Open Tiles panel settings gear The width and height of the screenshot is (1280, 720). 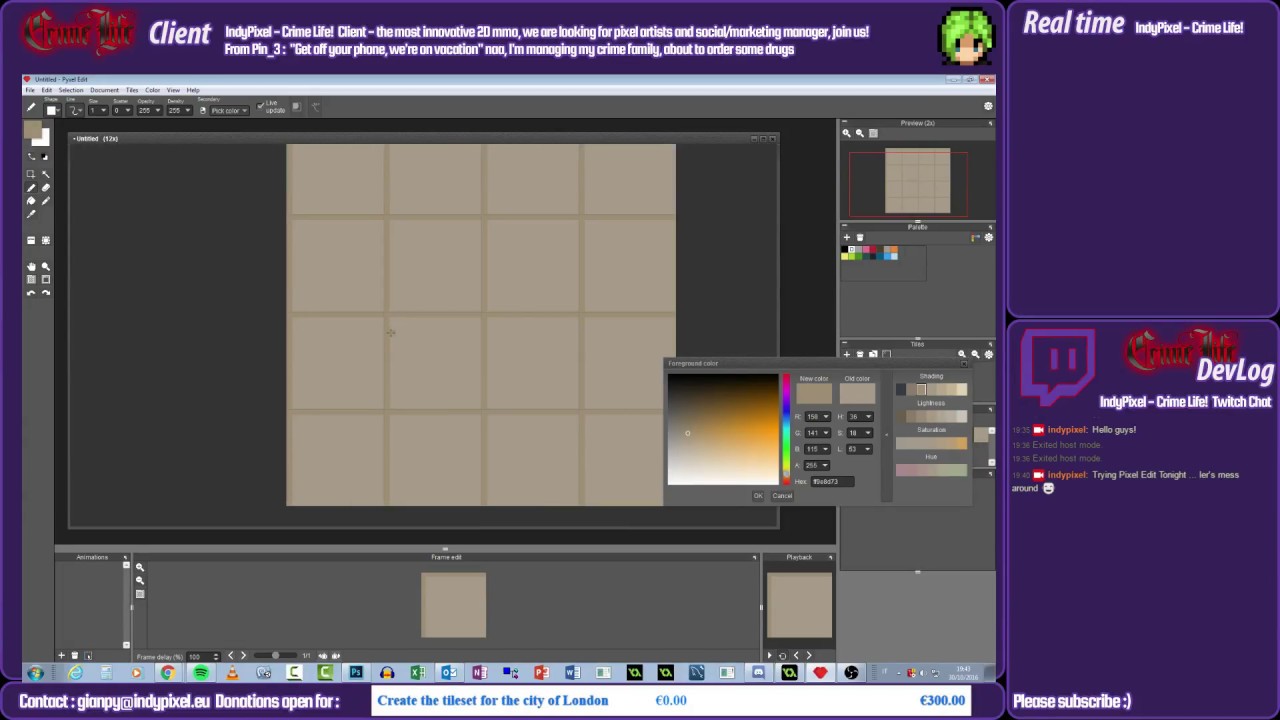pos(989,354)
